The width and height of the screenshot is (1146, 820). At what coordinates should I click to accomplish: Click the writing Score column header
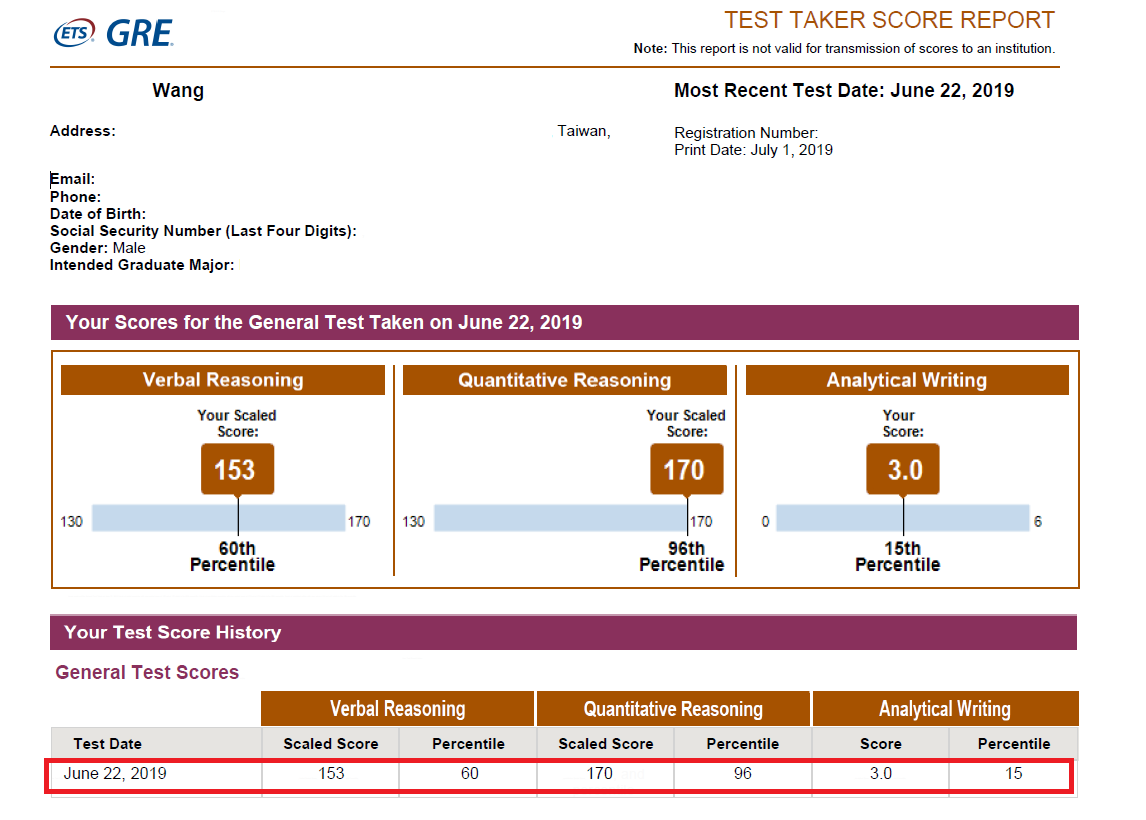click(881, 744)
